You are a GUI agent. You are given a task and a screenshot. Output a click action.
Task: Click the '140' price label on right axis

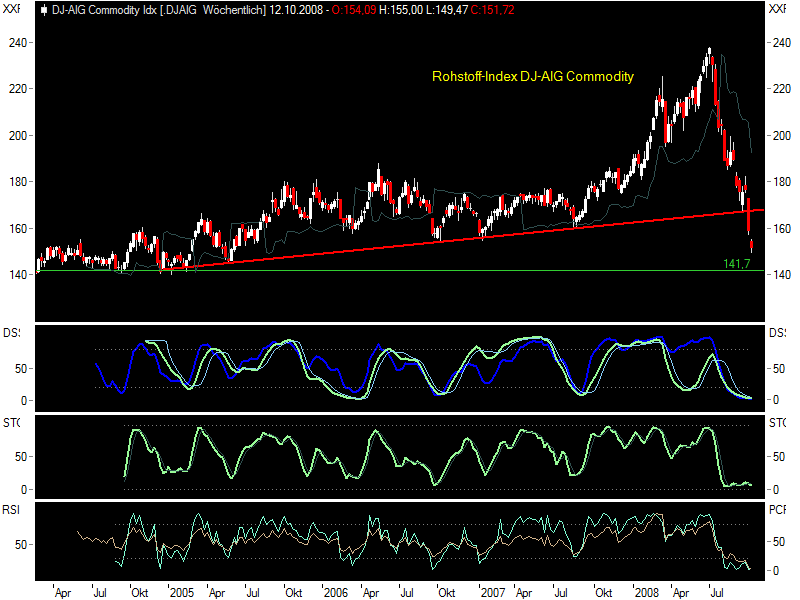781,274
